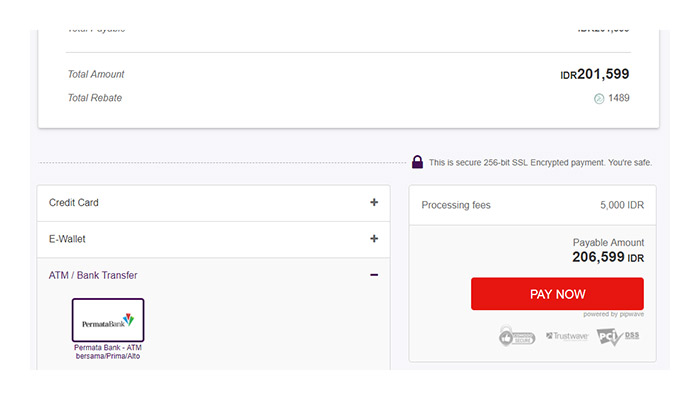
Task: Click the SSL encrypted payment notice text
Action: (x=540, y=162)
